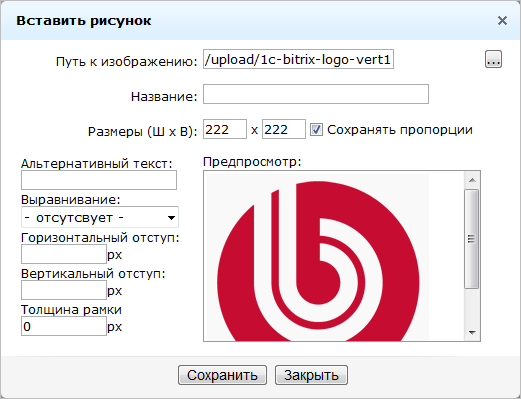Click the width size field
Image resolution: width=521 pixels, height=399 pixels.
pos(225,129)
